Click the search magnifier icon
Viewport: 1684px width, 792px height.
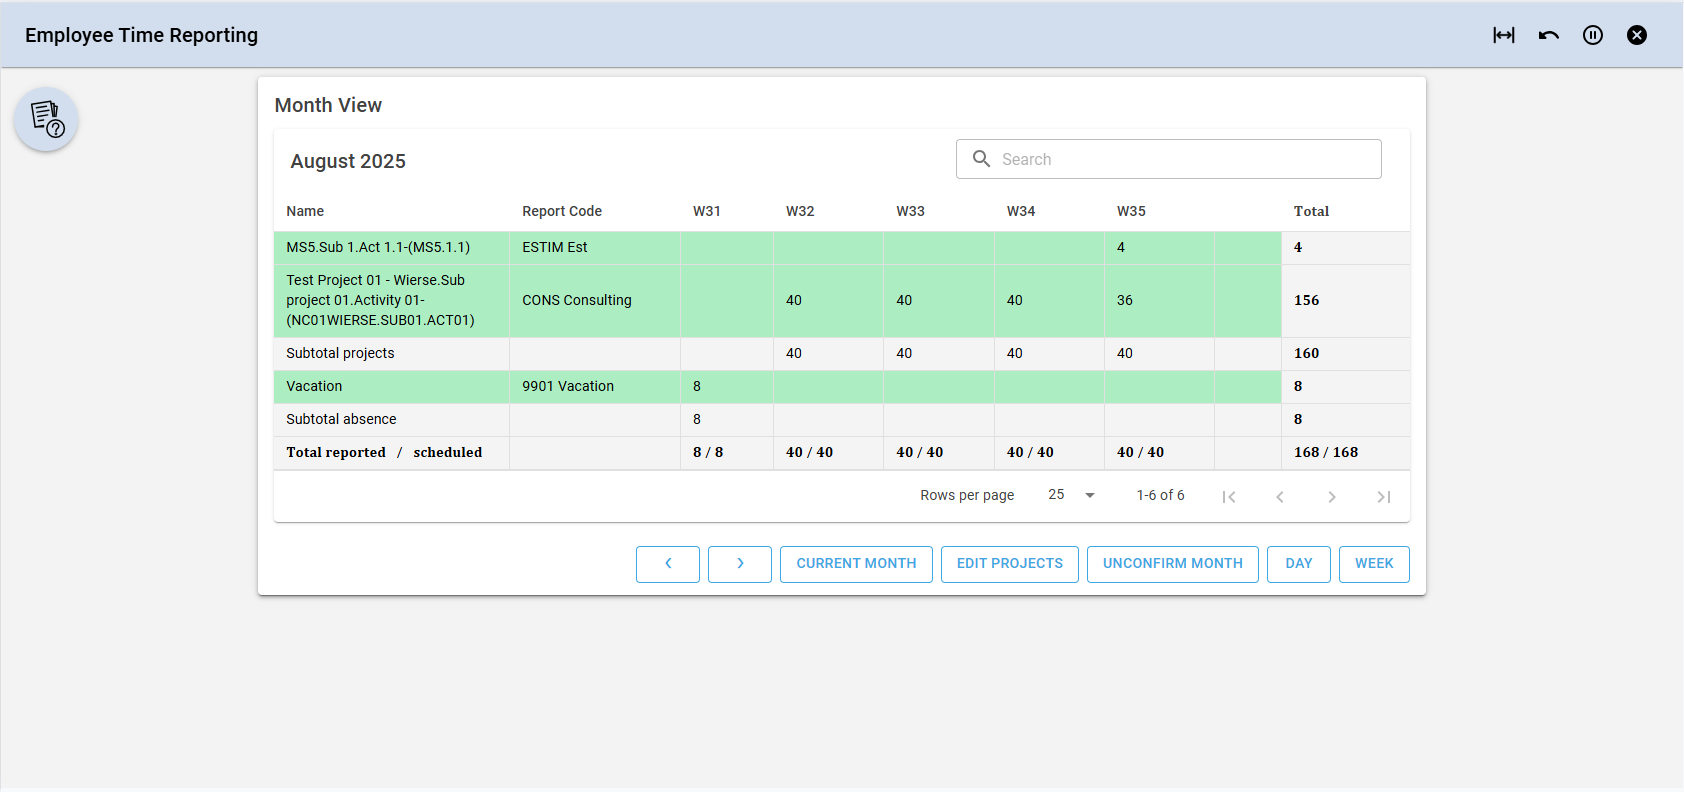point(982,159)
